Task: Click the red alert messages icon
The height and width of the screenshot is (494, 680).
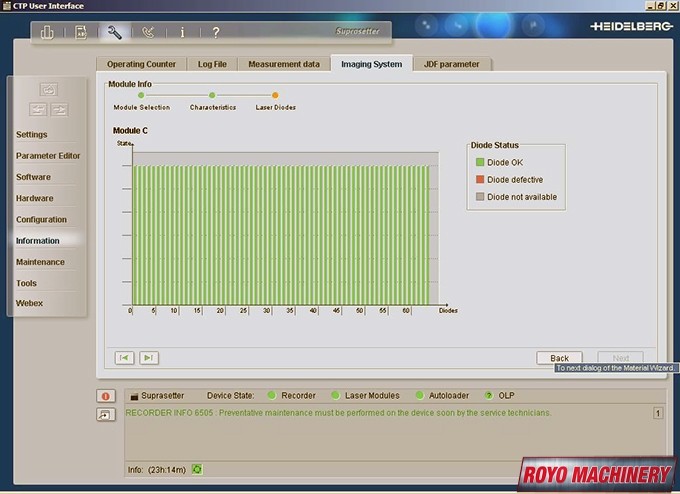Action: tap(105, 395)
